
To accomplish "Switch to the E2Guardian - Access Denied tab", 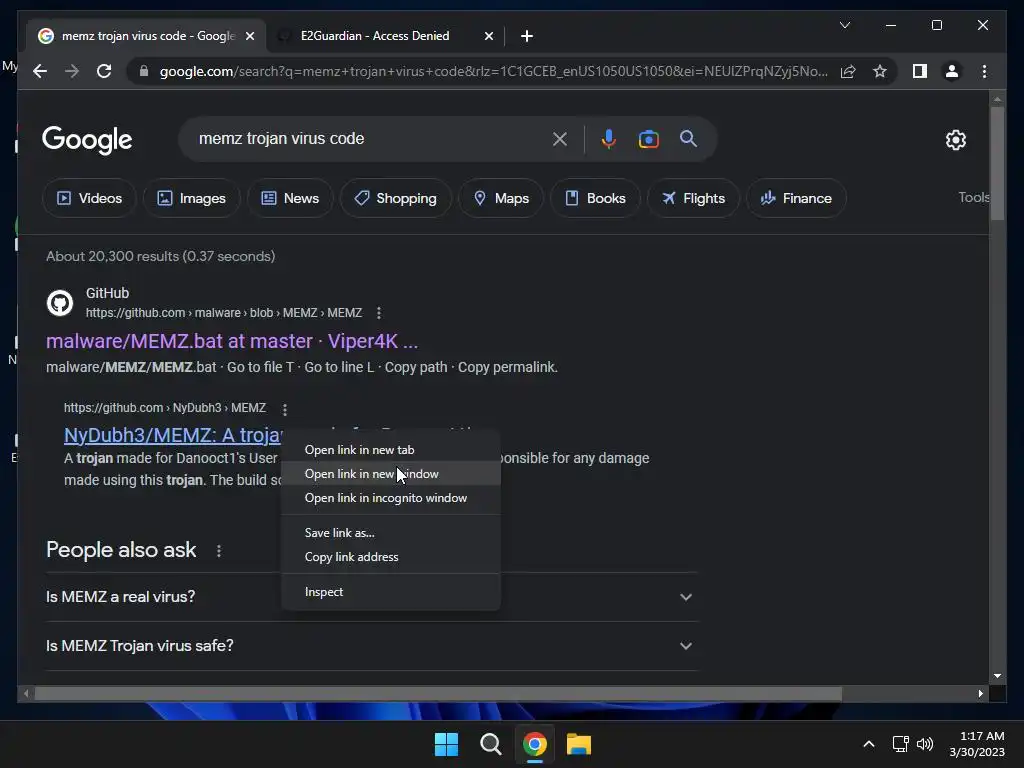I will tap(385, 36).
